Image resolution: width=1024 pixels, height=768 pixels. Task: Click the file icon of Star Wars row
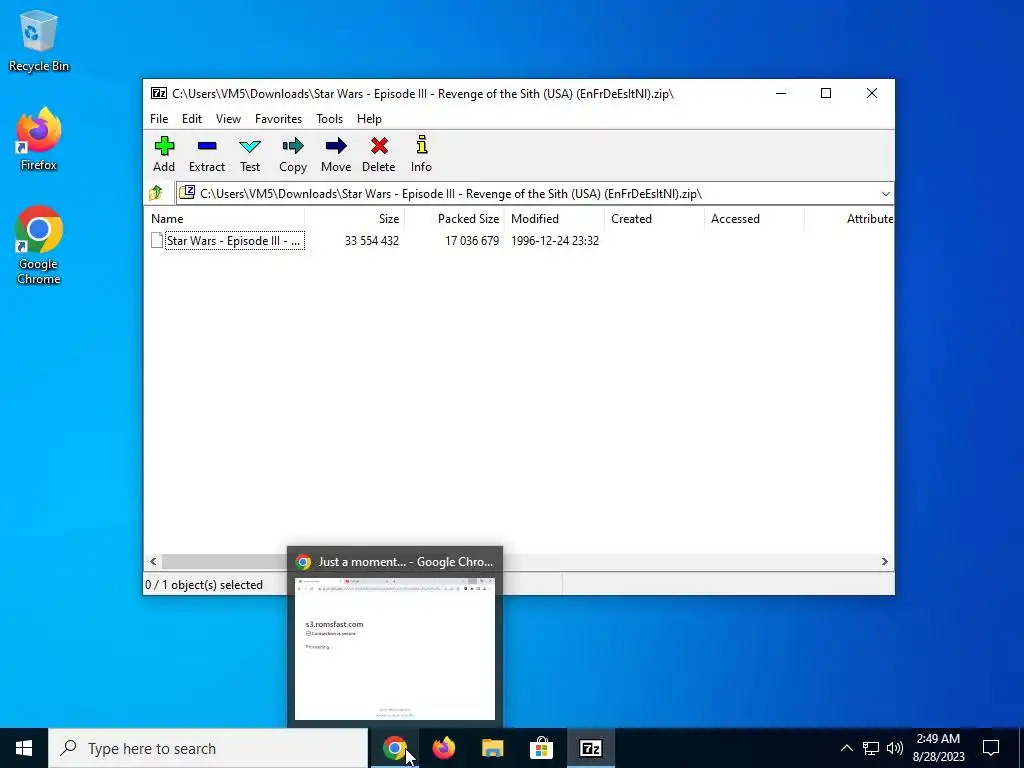(x=157, y=240)
